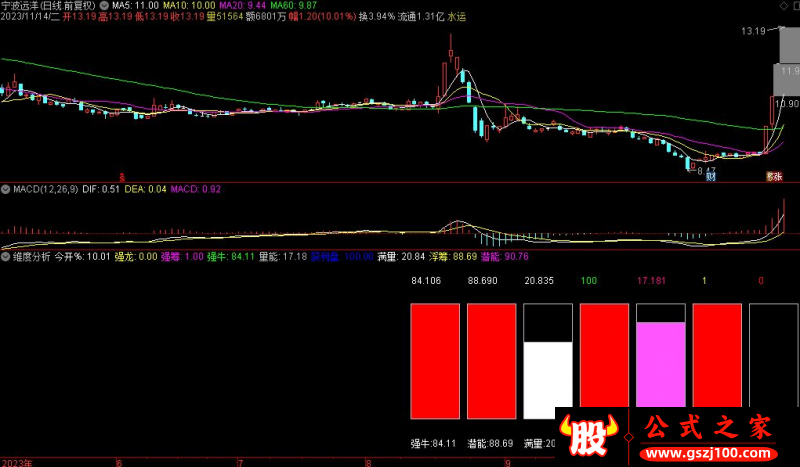The height and width of the screenshot is (467, 800).
Task: Click the 维度分析 indicator name
Action: pos(32,257)
